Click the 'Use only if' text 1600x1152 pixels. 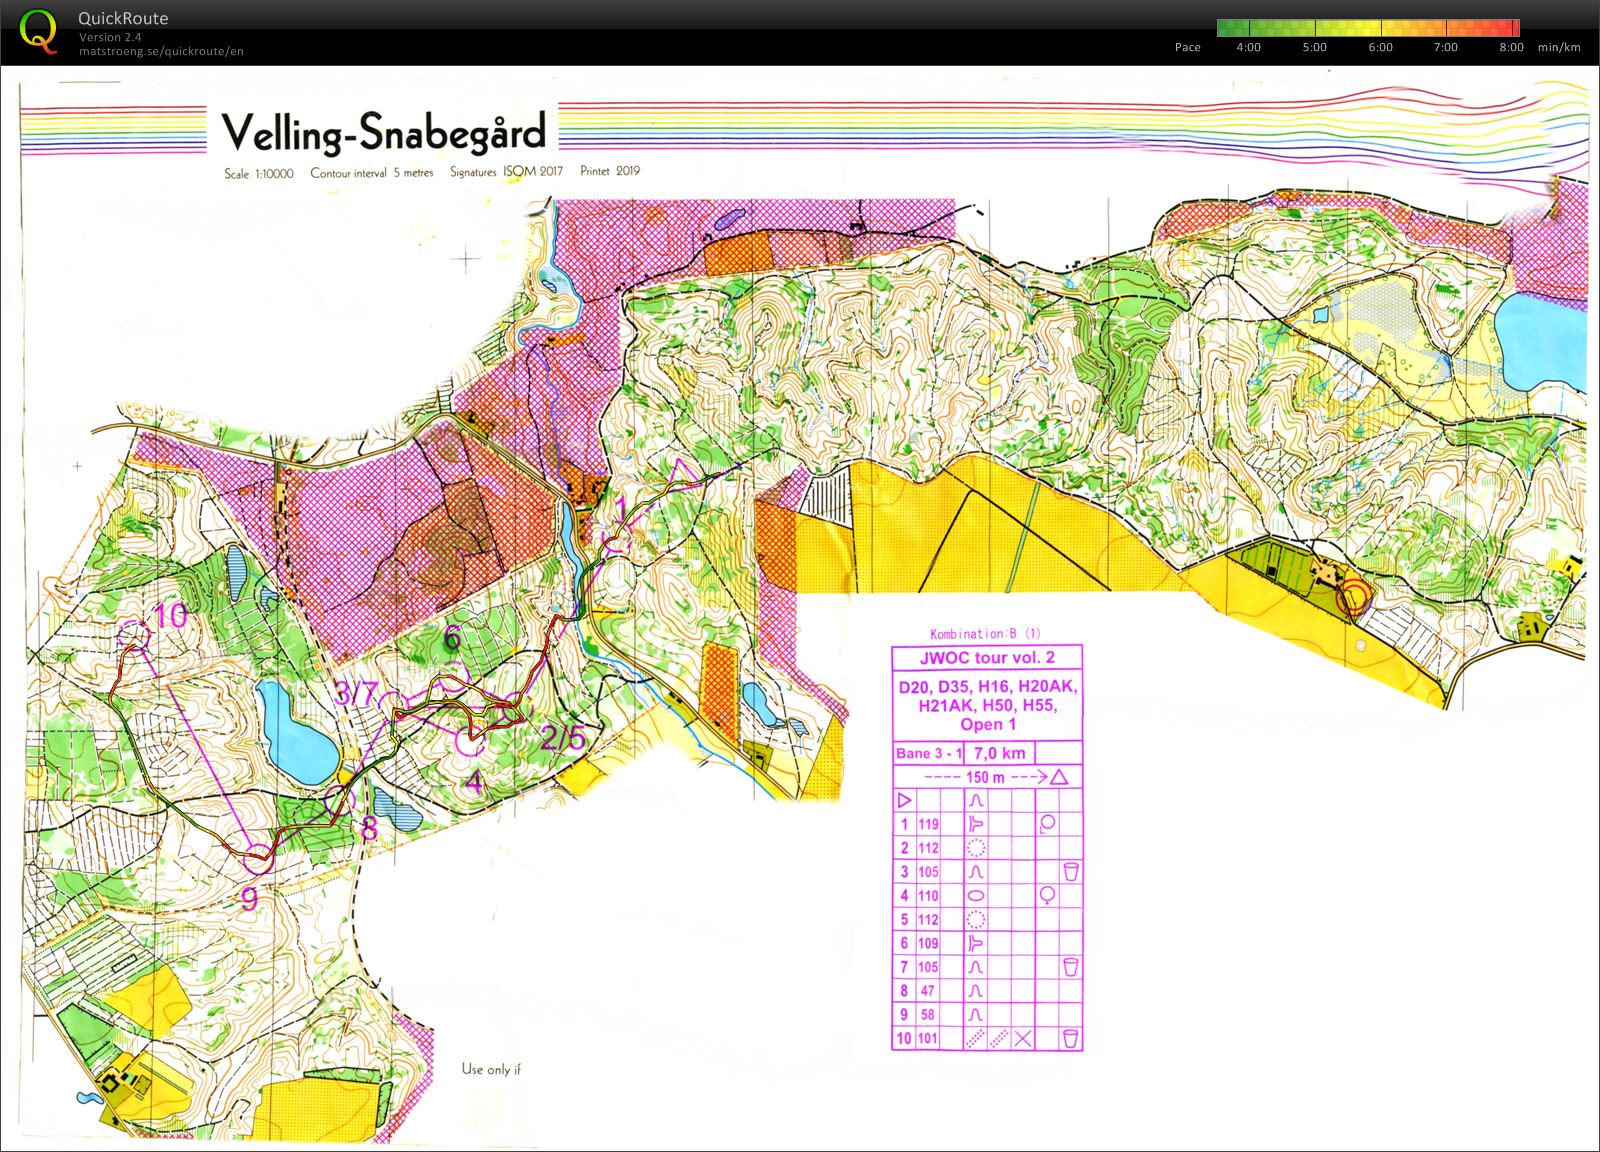pos(491,1069)
